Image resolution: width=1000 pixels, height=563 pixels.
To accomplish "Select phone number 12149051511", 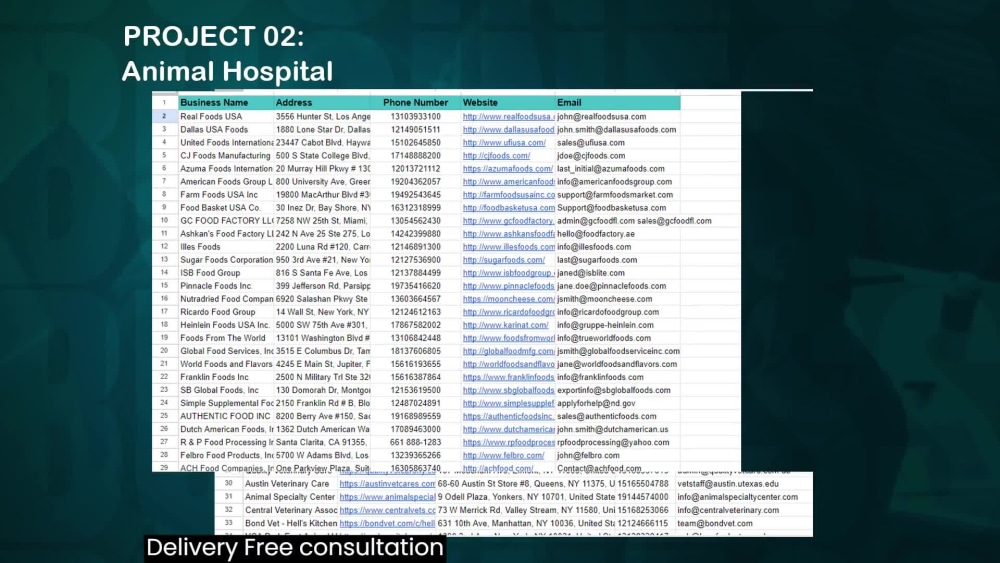I will point(415,129).
